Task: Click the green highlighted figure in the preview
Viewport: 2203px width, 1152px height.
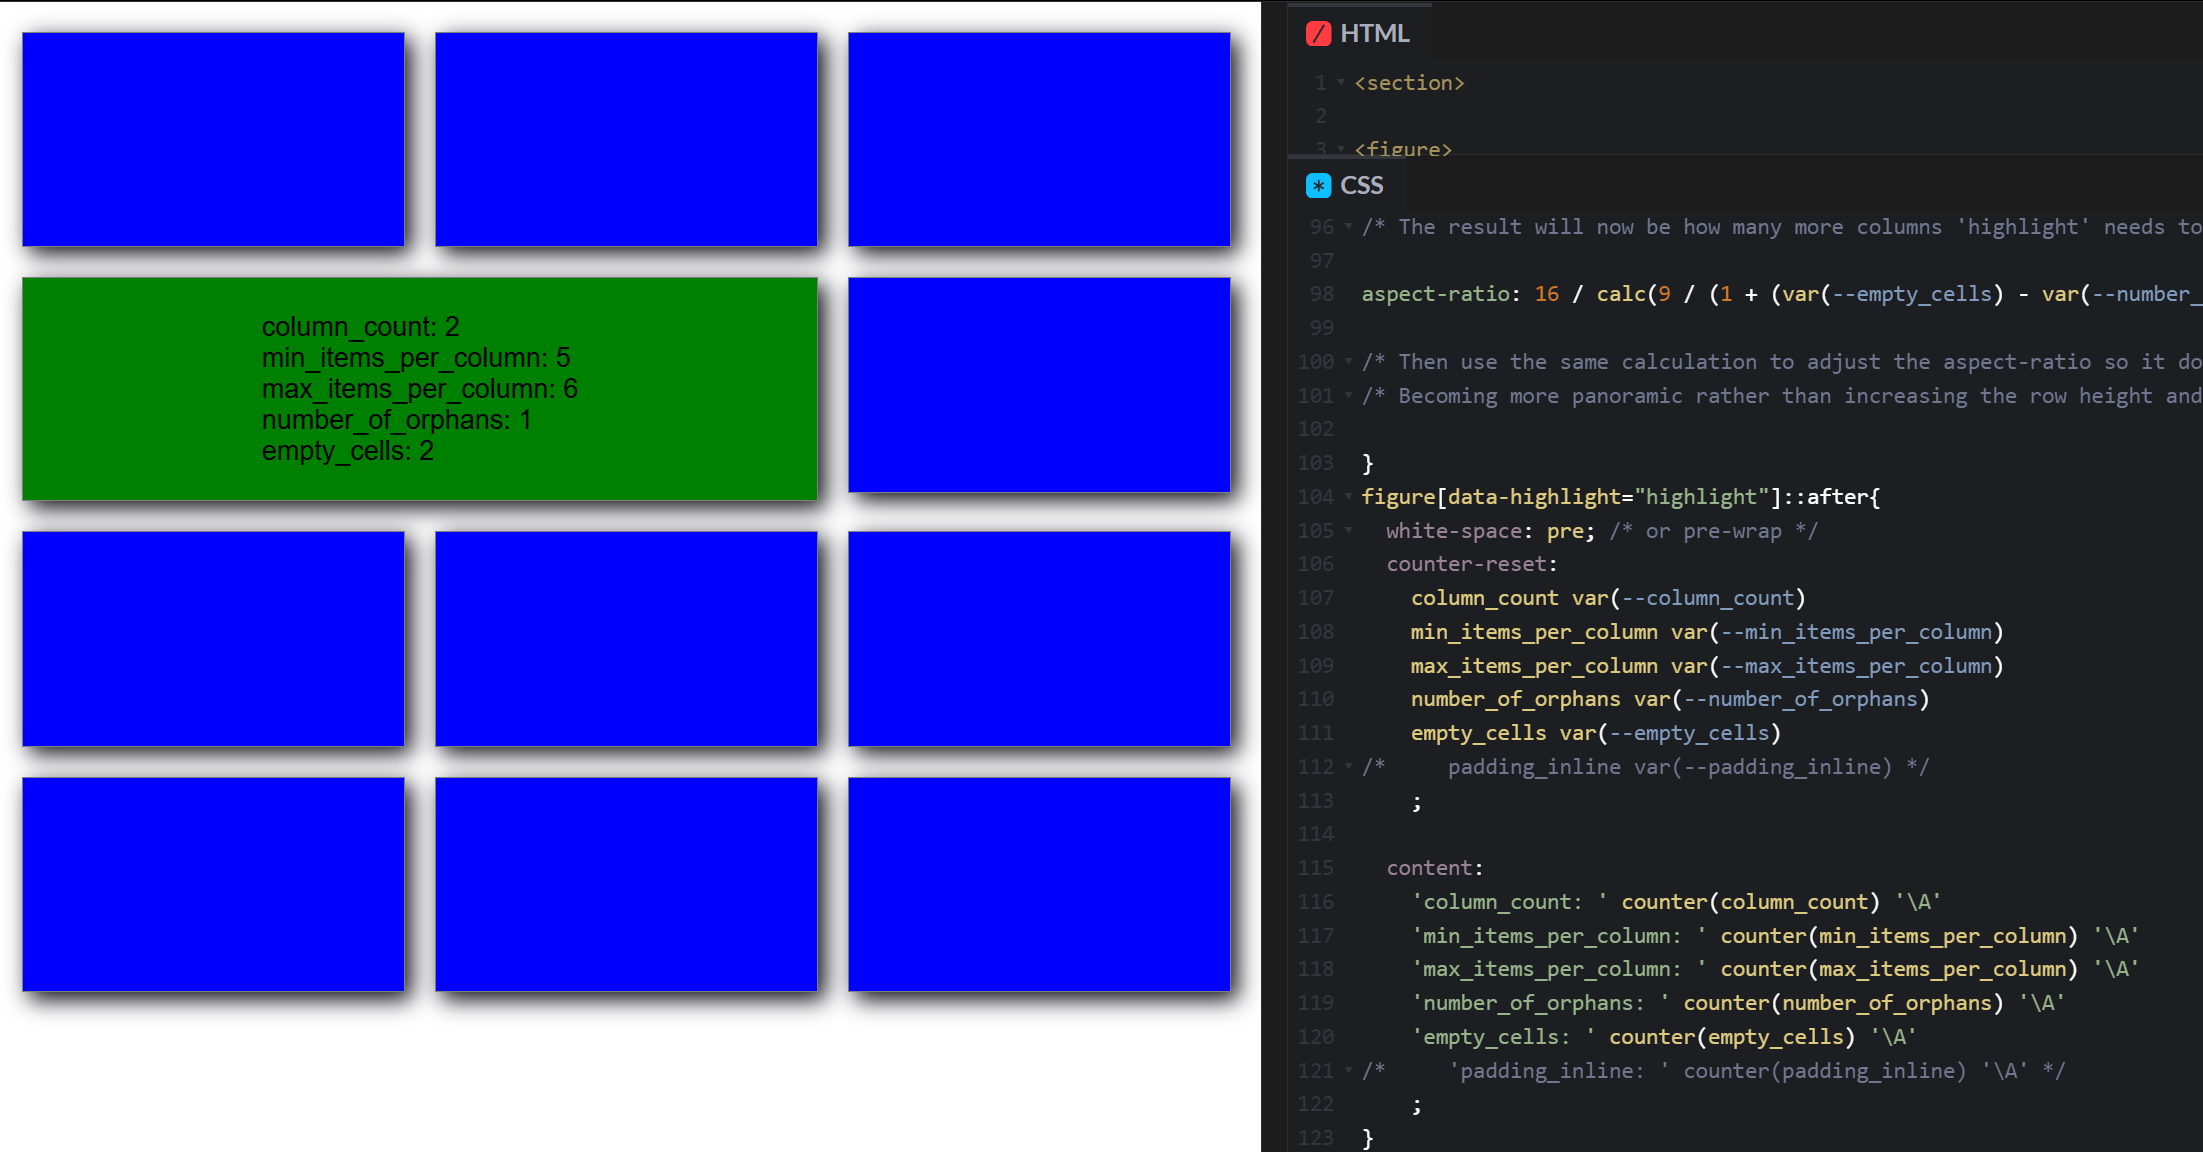Action: (x=420, y=389)
